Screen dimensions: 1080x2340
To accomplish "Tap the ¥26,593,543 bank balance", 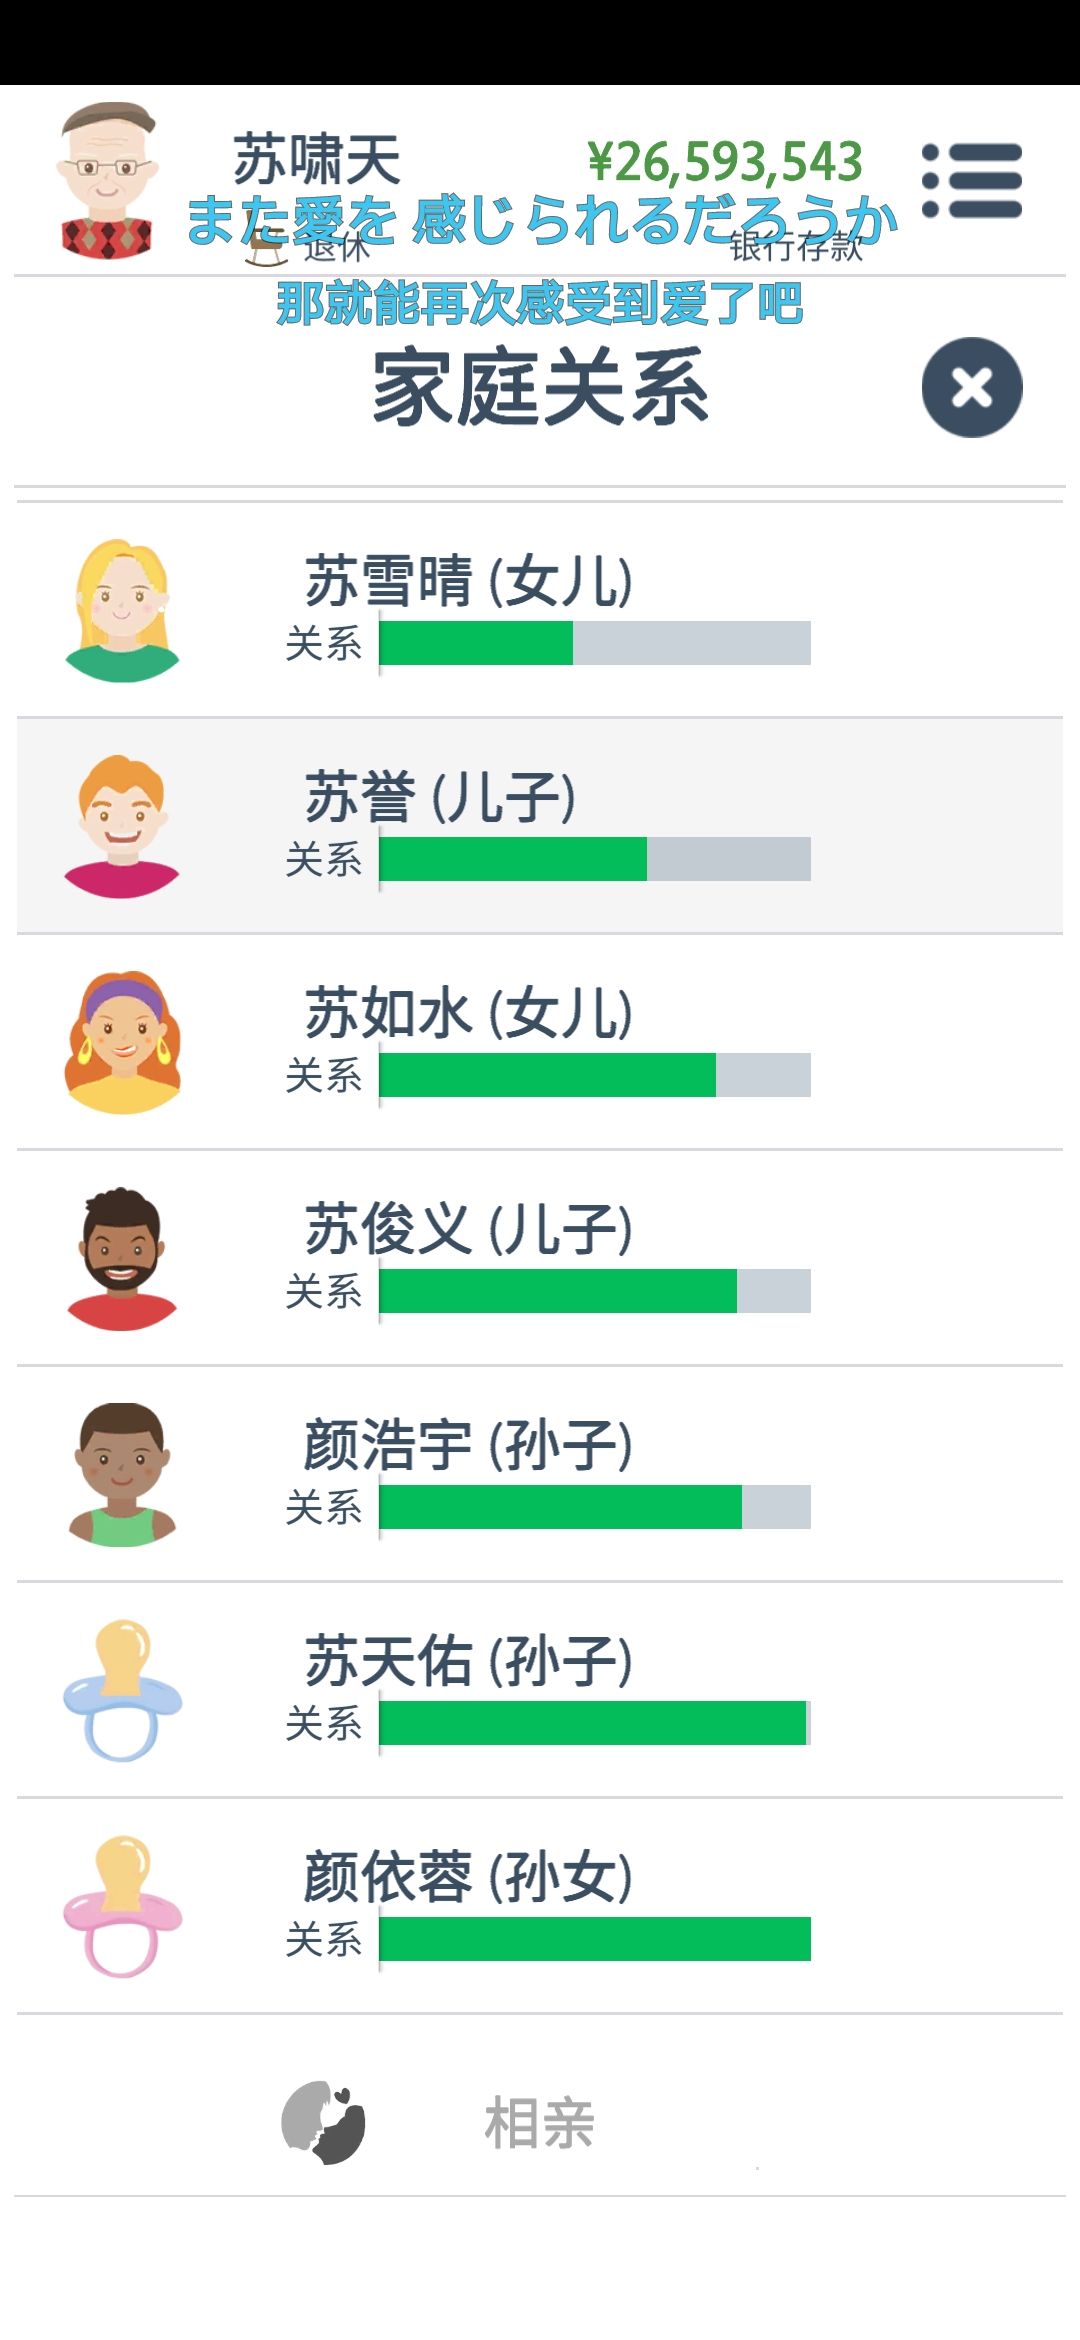I will click(x=725, y=163).
